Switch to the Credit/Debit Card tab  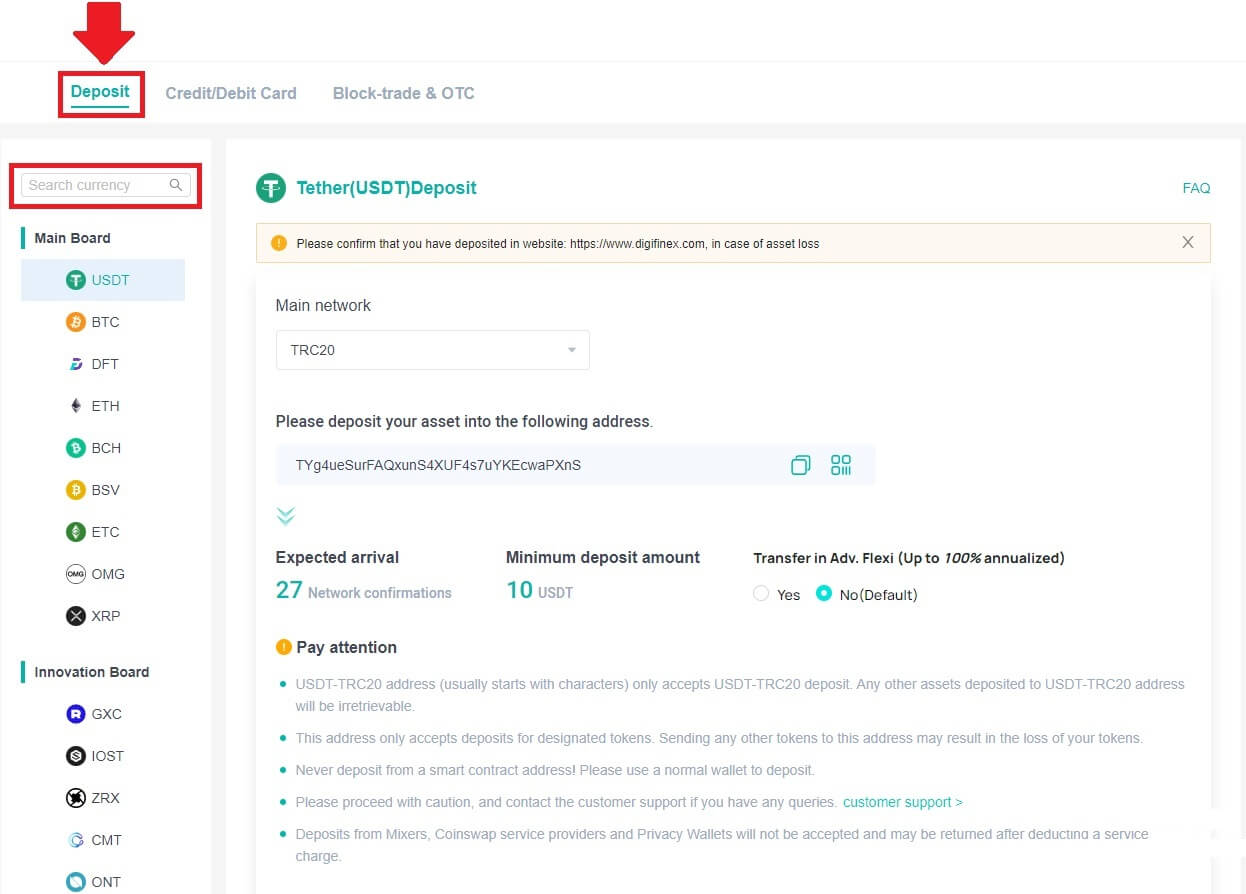tap(231, 93)
